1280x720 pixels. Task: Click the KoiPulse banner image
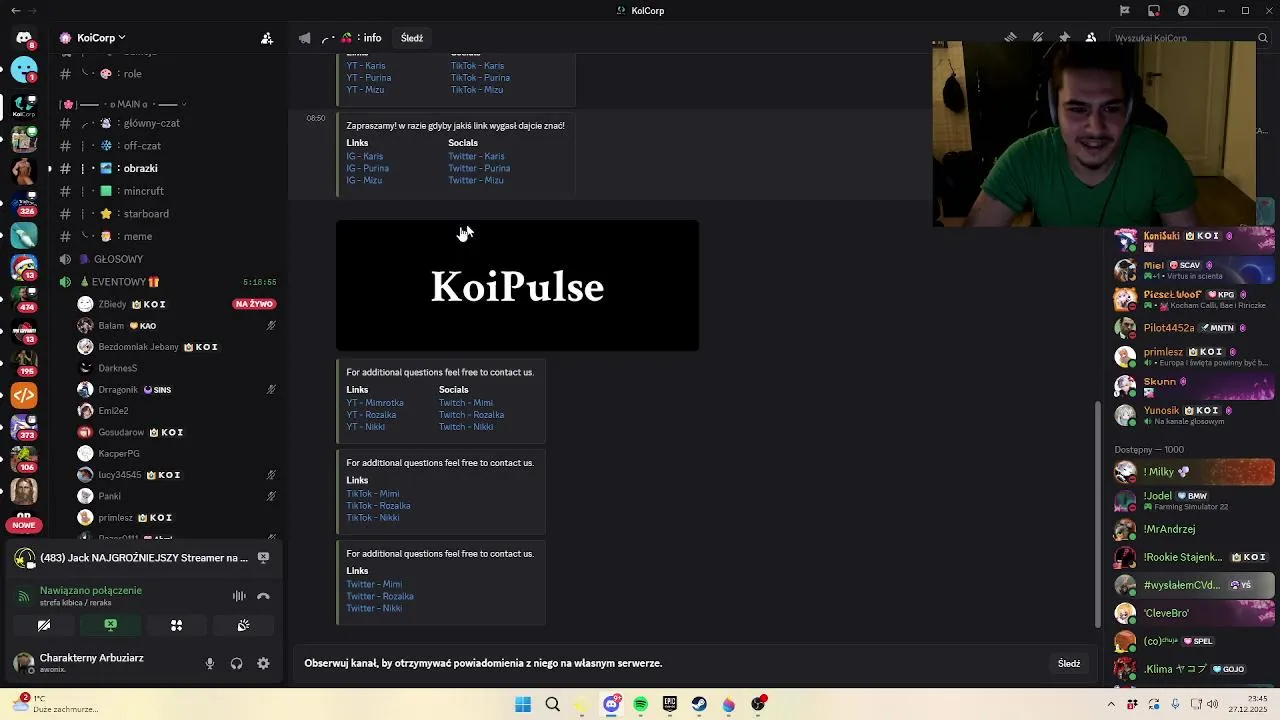[x=517, y=286]
